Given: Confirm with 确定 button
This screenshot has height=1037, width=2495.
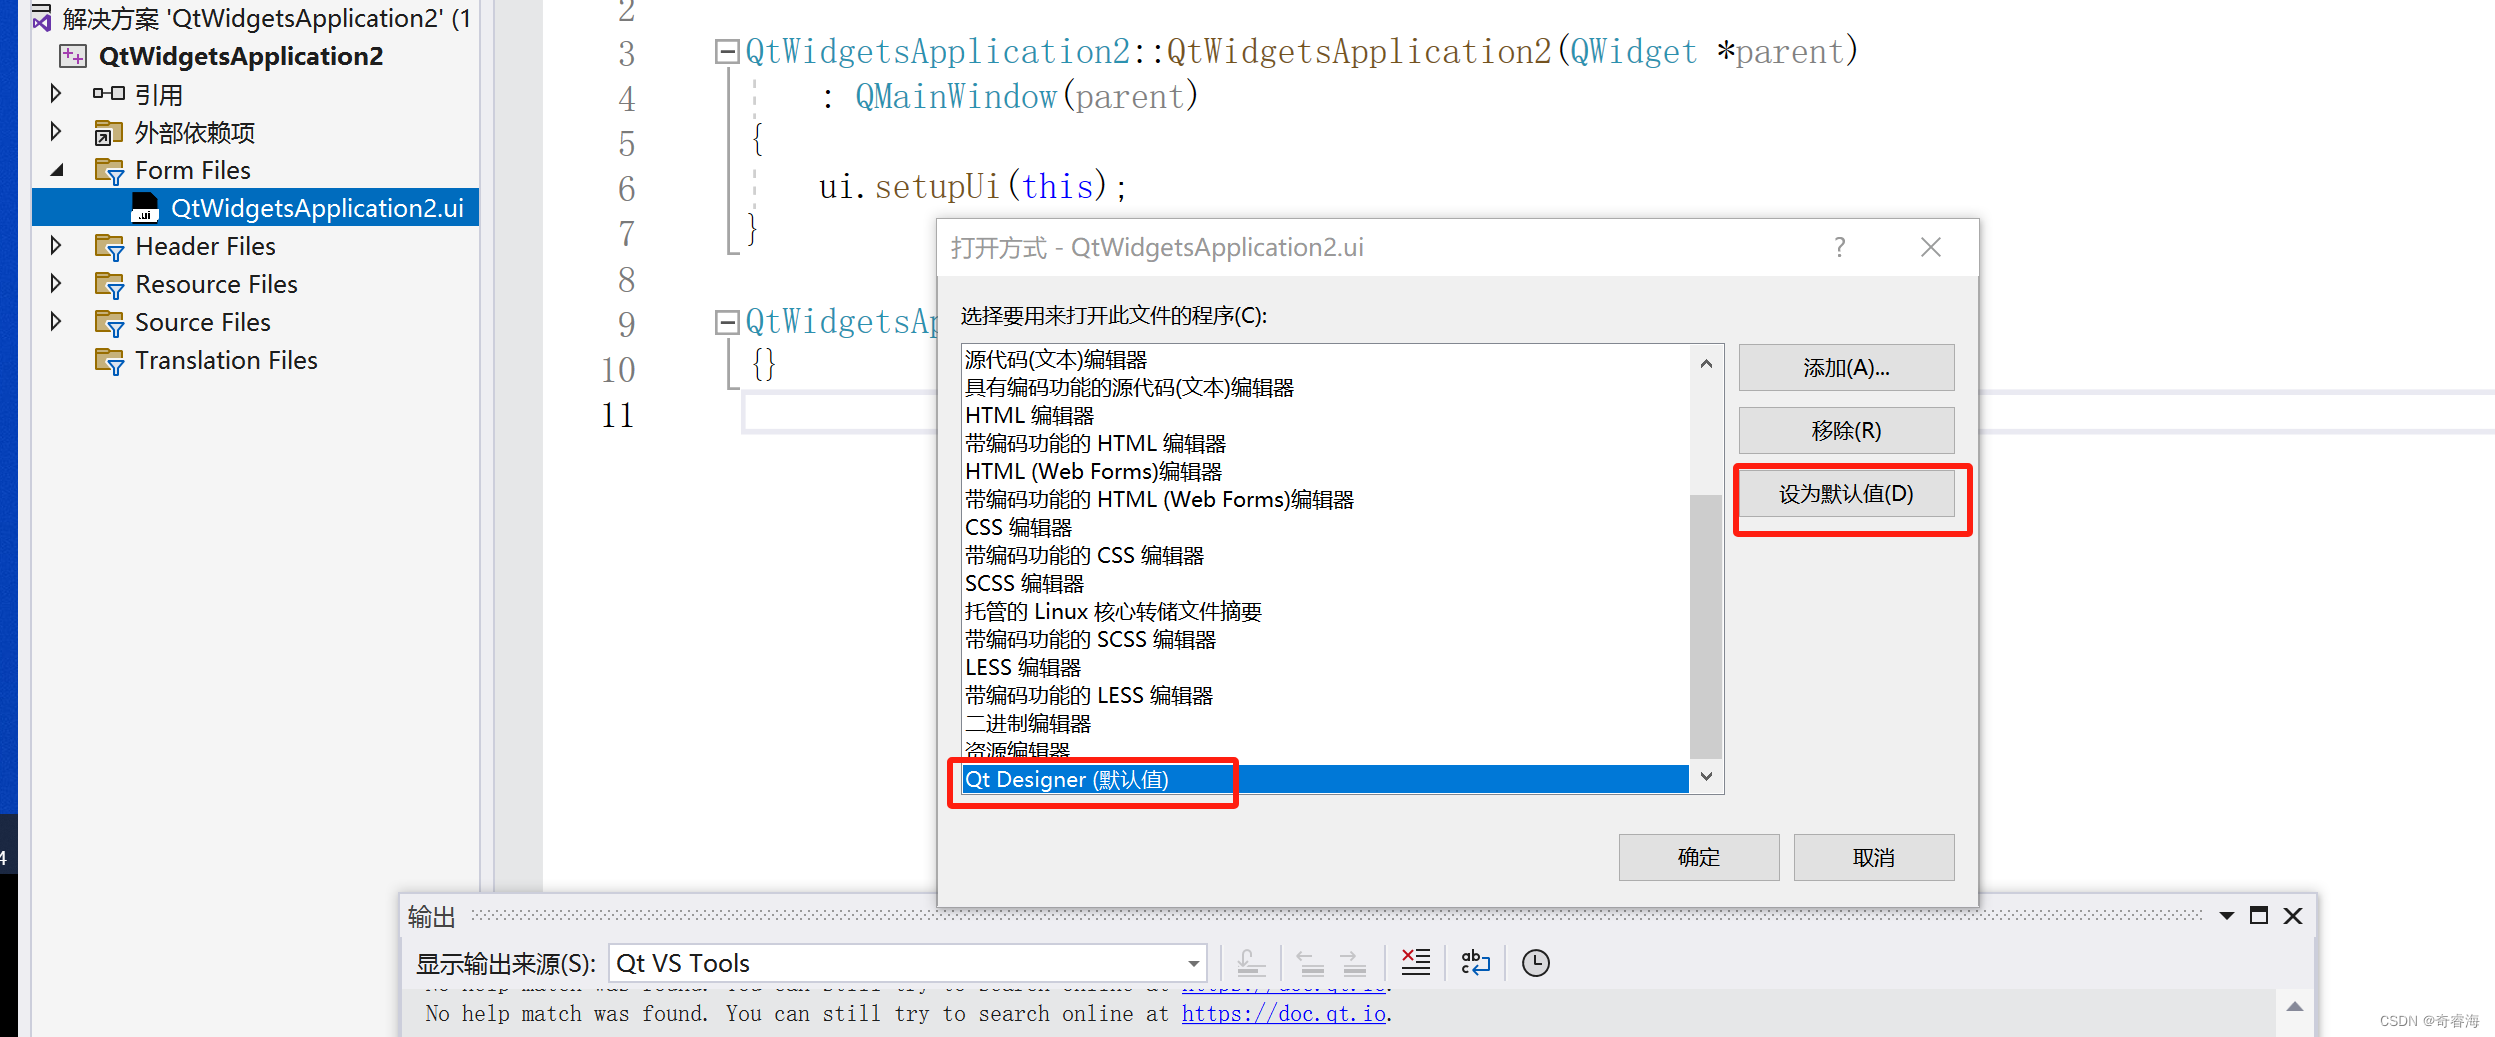Looking at the screenshot, I should tap(1699, 857).
